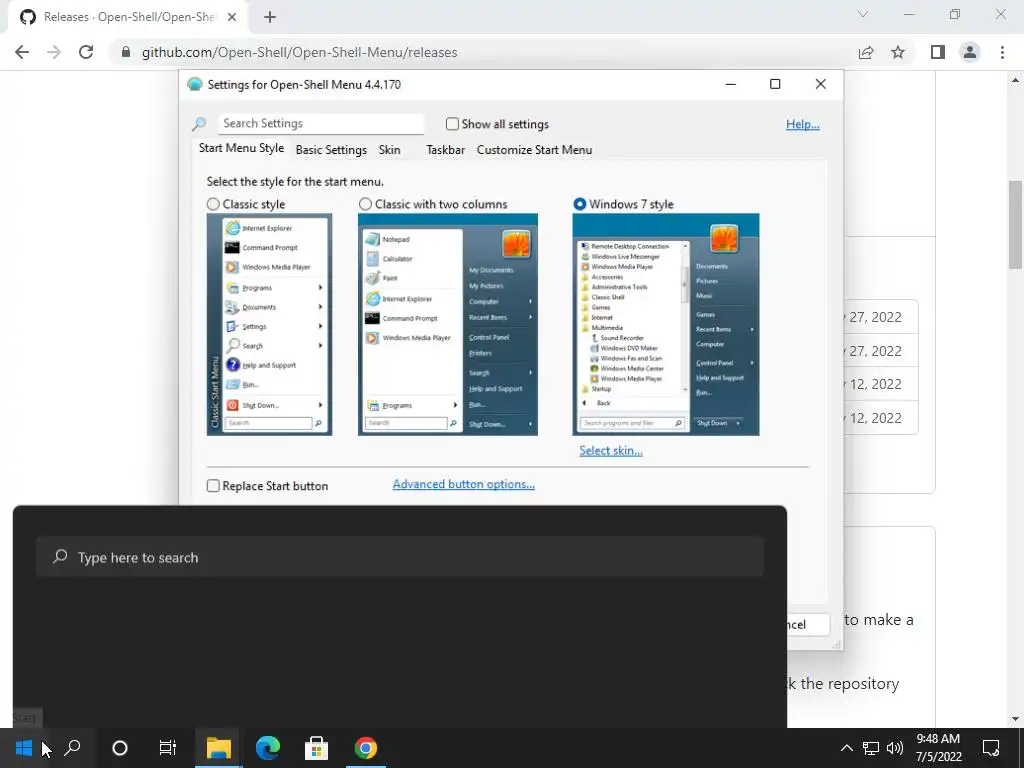The image size is (1024, 768).
Task: Click the taskbar clock showing 9:48 AM
Action: point(938,748)
